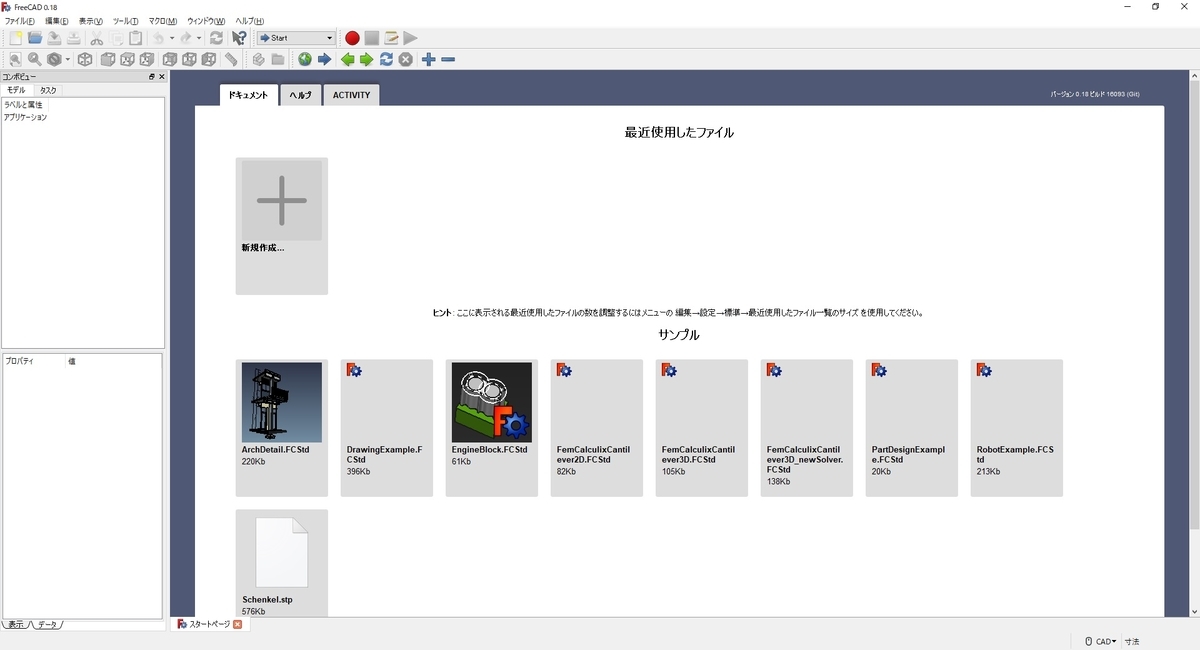Click the fit-all zoom icon
The height and width of the screenshot is (650, 1200).
click(x=15, y=58)
